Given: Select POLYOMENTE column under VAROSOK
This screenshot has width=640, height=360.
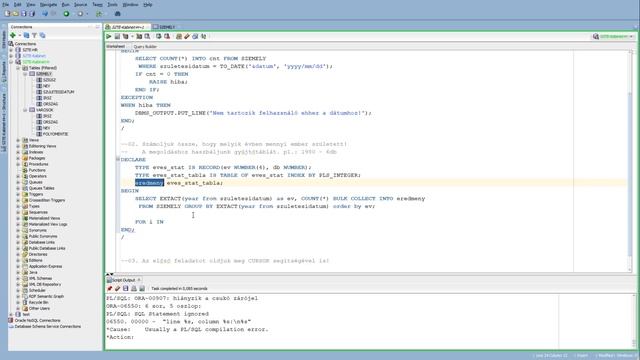Looking at the screenshot, I should [x=55, y=134].
